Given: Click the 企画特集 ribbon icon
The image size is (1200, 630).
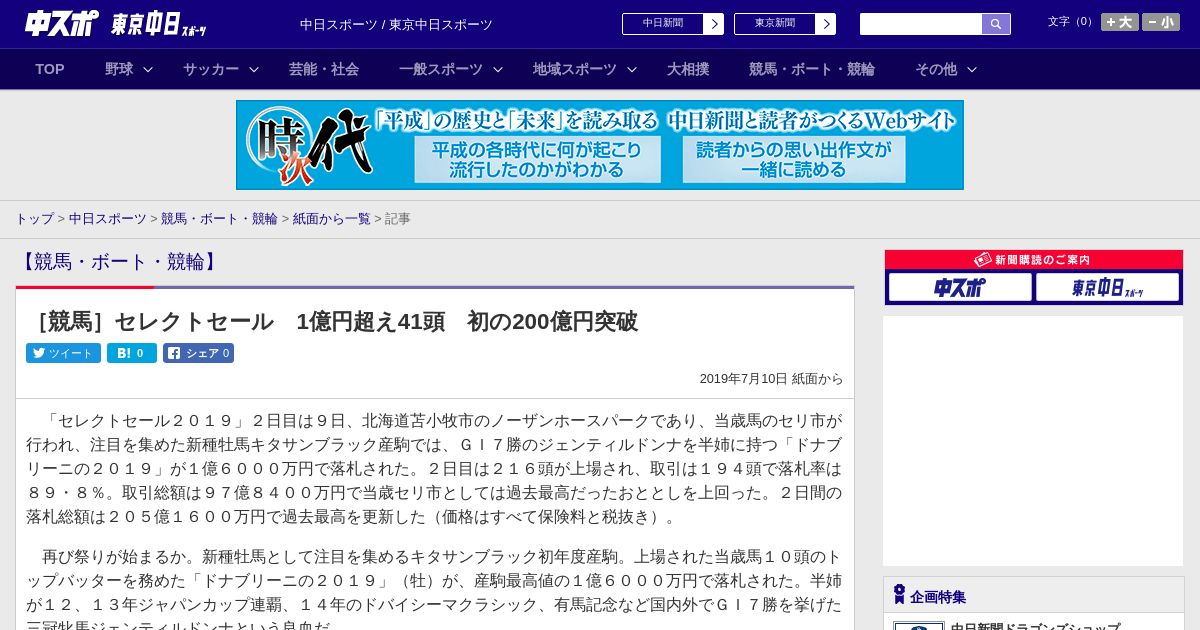Looking at the screenshot, I should (x=899, y=595).
